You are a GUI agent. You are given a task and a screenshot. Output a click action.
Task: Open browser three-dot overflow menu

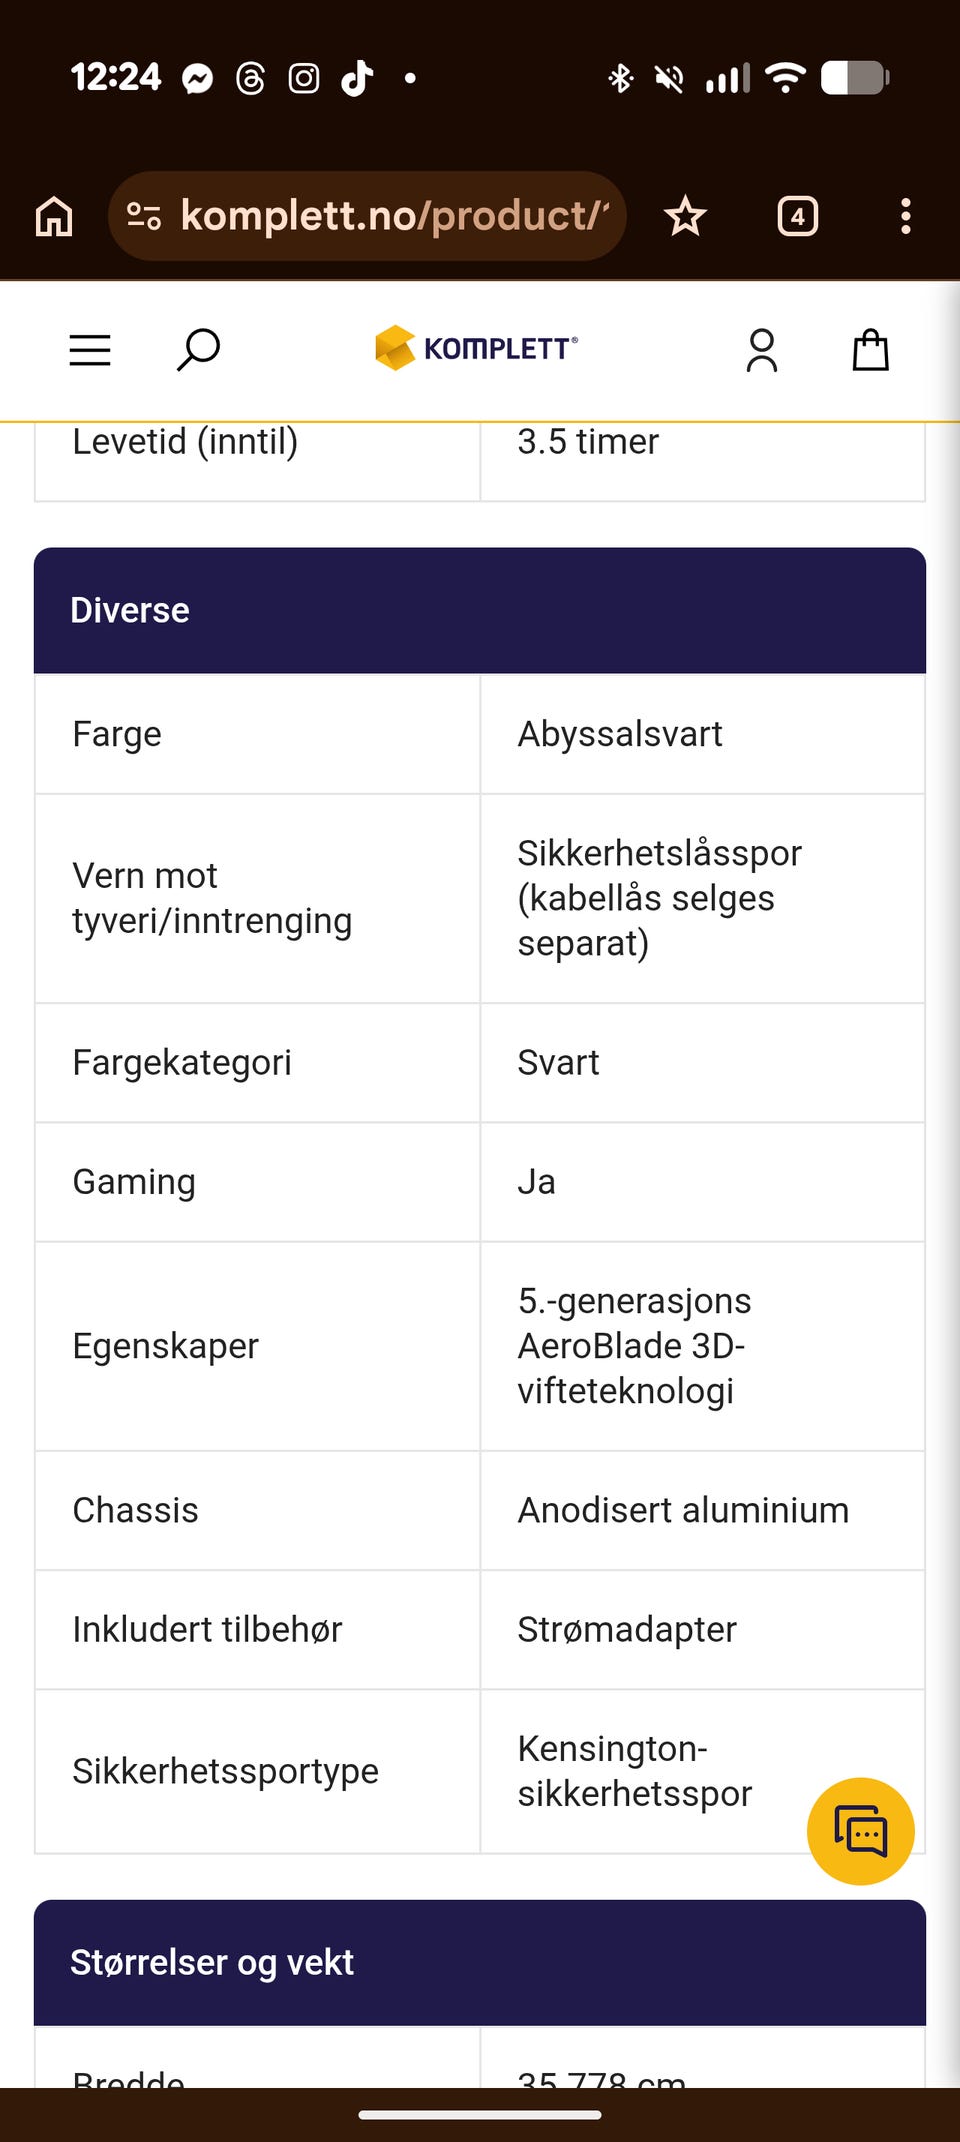coord(906,216)
